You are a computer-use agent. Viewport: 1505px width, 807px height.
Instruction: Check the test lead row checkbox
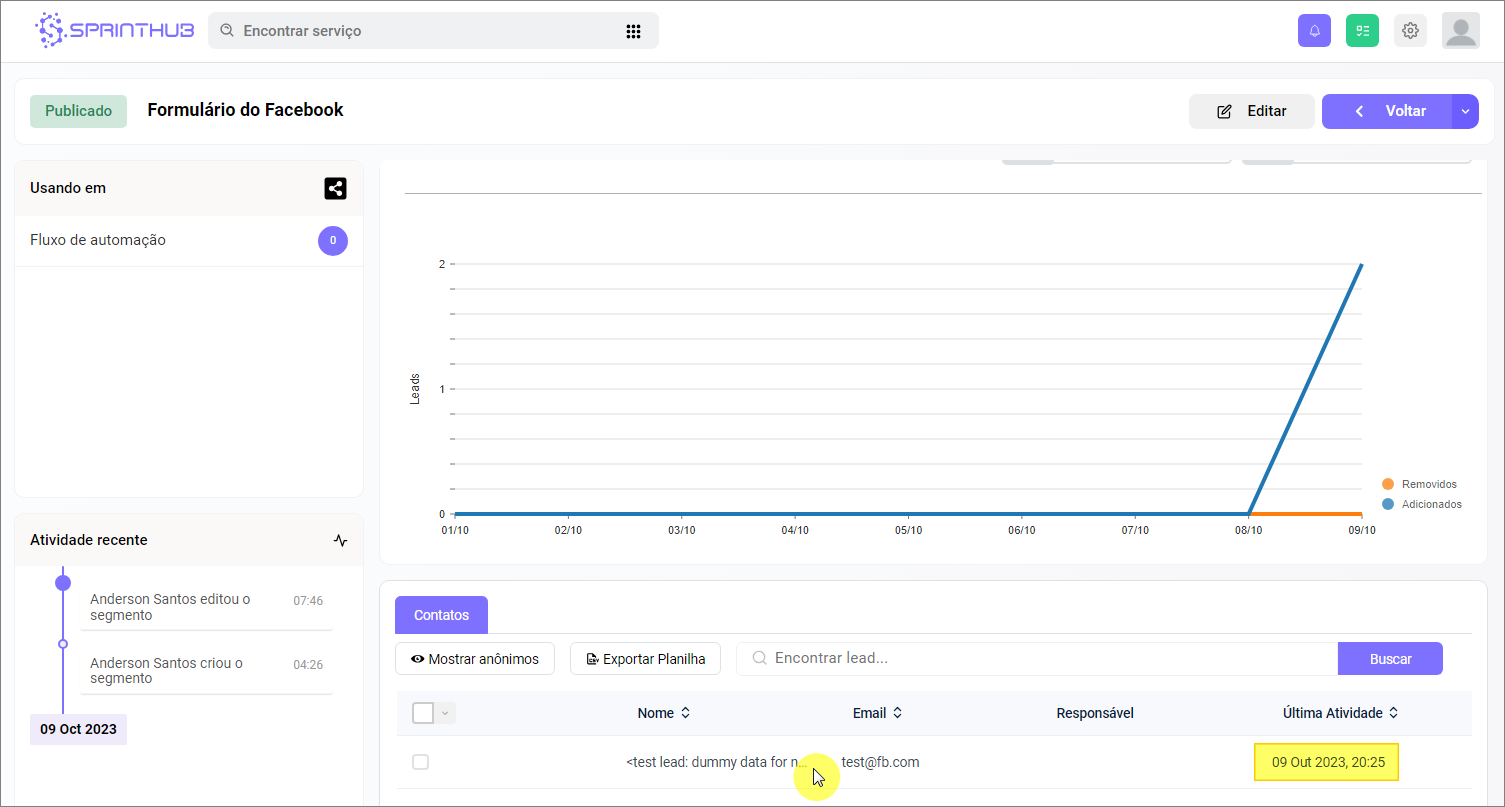pyautogui.click(x=421, y=762)
